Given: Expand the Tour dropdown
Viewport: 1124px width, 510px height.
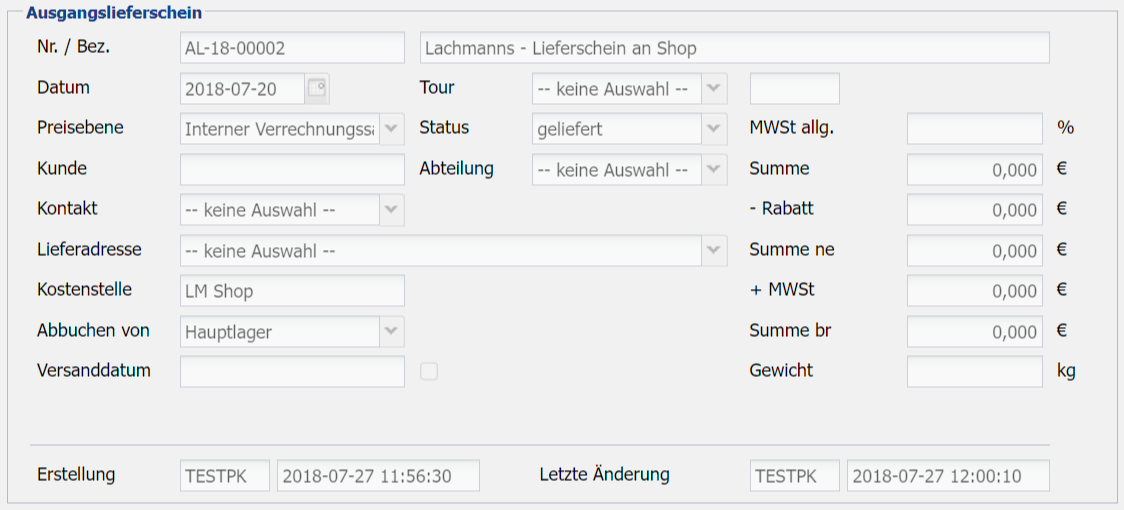Looking at the screenshot, I should pos(714,88).
